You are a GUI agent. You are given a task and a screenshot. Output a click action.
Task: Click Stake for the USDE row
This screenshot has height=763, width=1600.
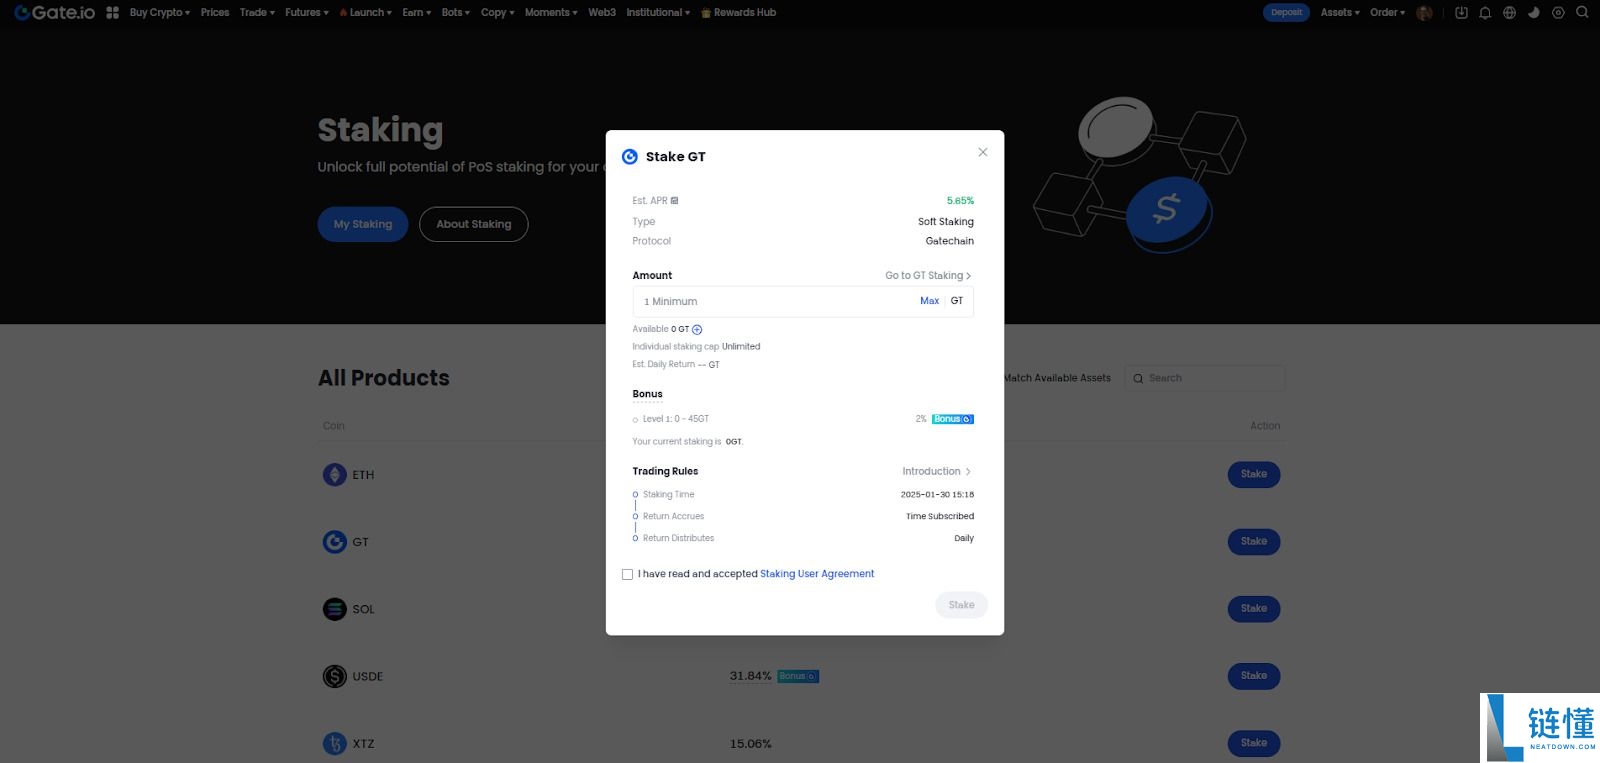pyautogui.click(x=1254, y=676)
